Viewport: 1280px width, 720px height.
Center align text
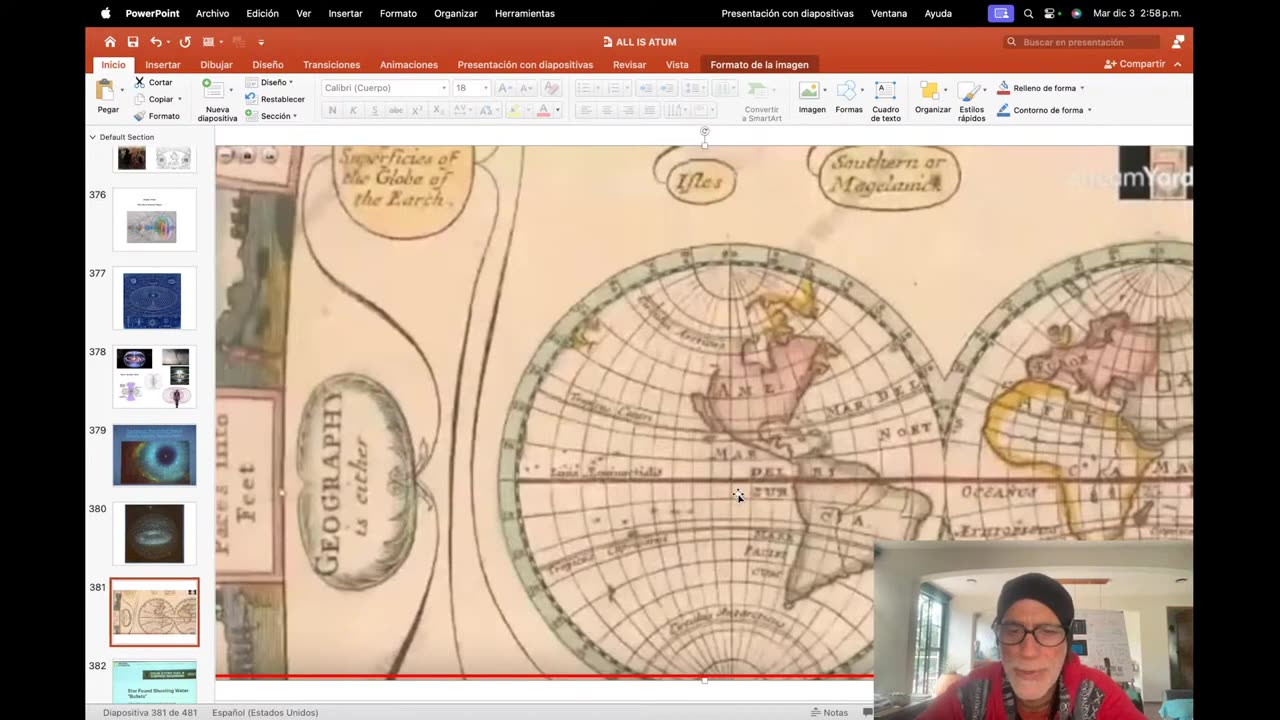[607, 110]
